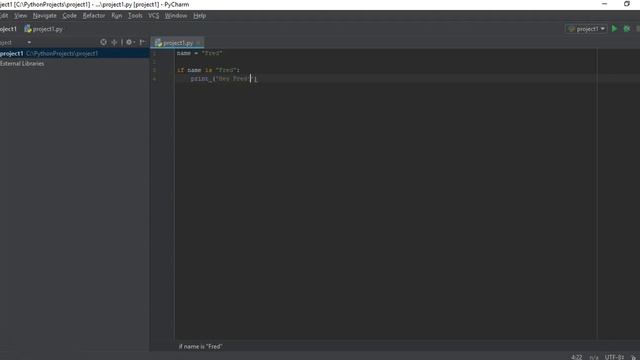Open the VCS menu
Viewport: 640px width, 360px height.
coord(153,16)
